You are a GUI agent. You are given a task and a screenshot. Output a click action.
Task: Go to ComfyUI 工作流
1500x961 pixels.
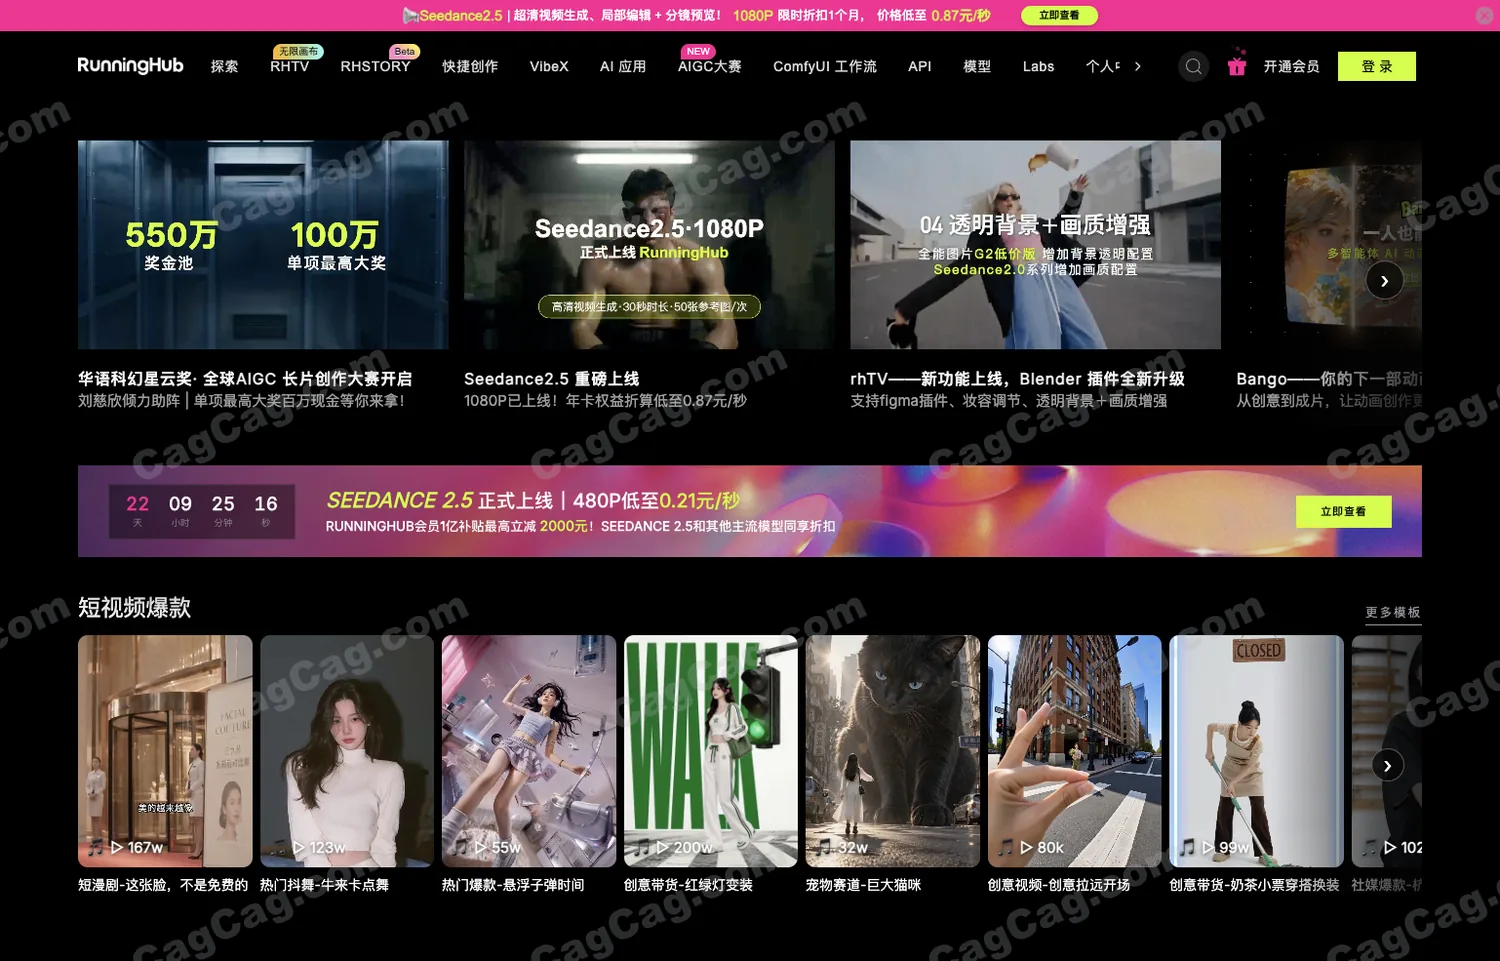point(825,66)
